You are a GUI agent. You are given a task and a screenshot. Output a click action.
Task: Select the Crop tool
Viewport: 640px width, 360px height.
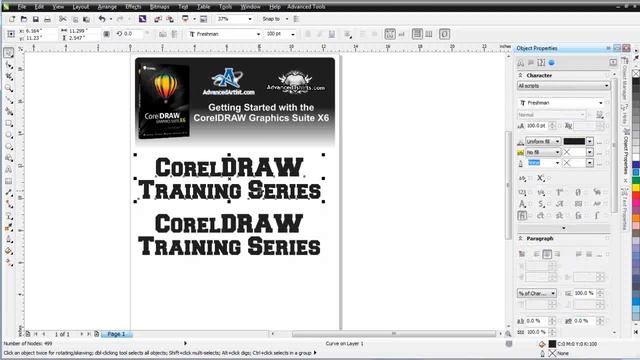click(x=9, y=76)
